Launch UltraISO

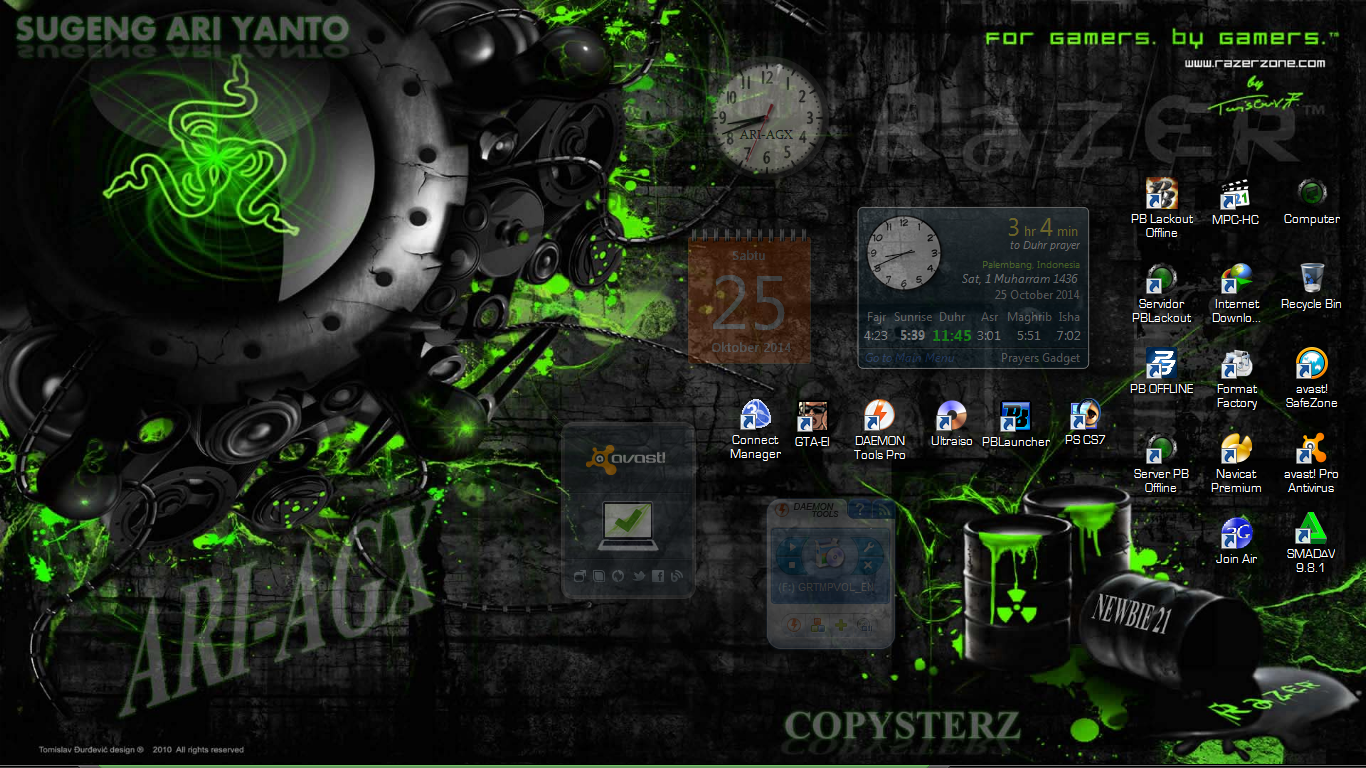point(951,418)
